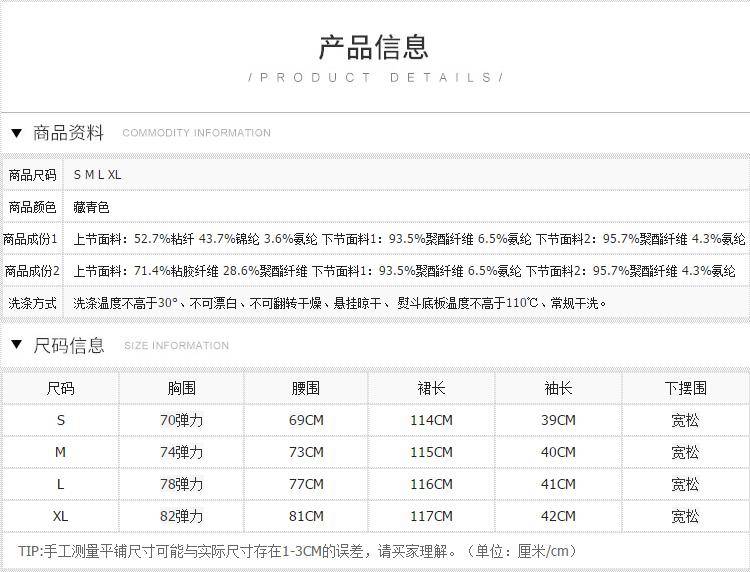Click the 藏青色 color value
The width and height of the screenshot is (750, 572).
[x=91, y=207]
